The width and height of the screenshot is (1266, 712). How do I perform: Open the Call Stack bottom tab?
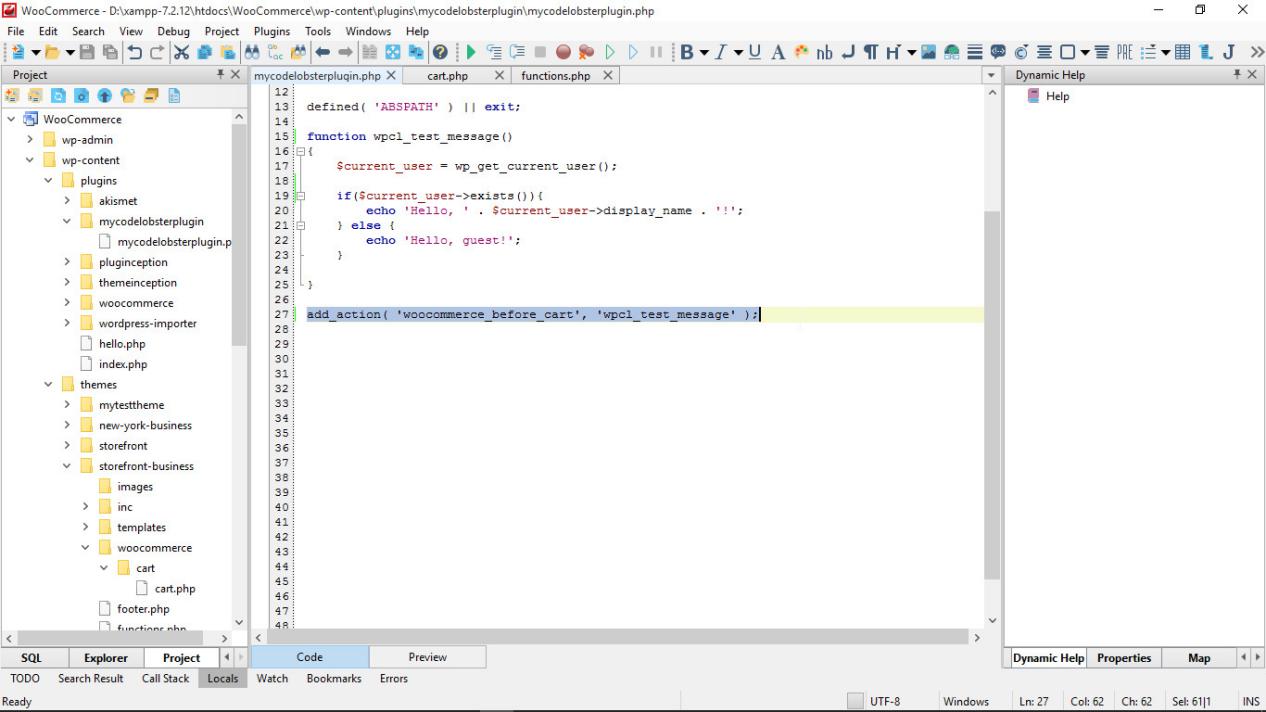point(165,678)
